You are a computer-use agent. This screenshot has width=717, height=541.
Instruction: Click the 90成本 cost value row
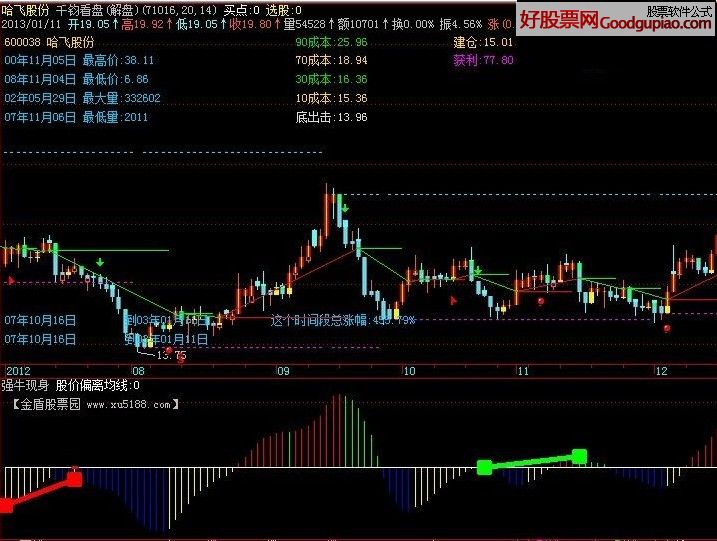[x=331, y=43]
